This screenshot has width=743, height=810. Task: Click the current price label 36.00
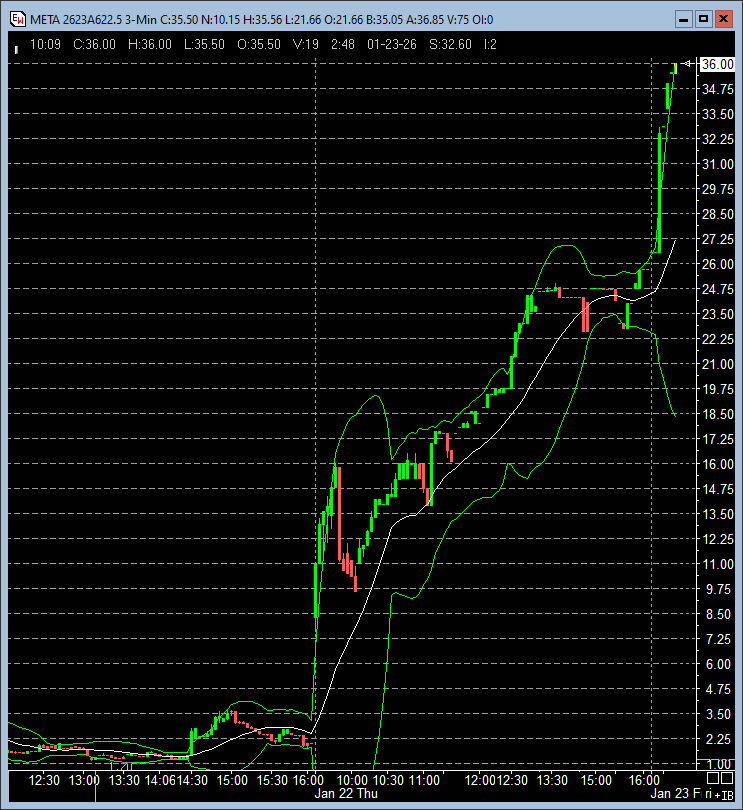(x=717, y=64)
